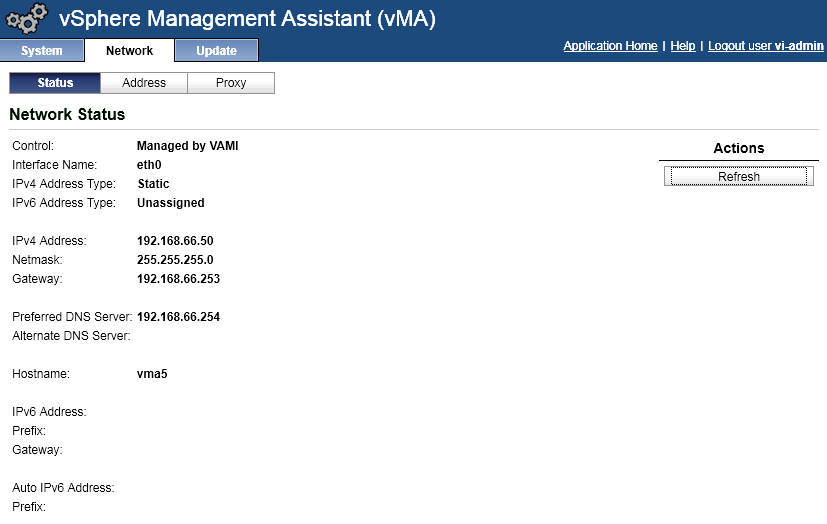The height and width of the screenshot is (524, 827).
Task: Open the Address sub-tab
Action: [144, 83]
